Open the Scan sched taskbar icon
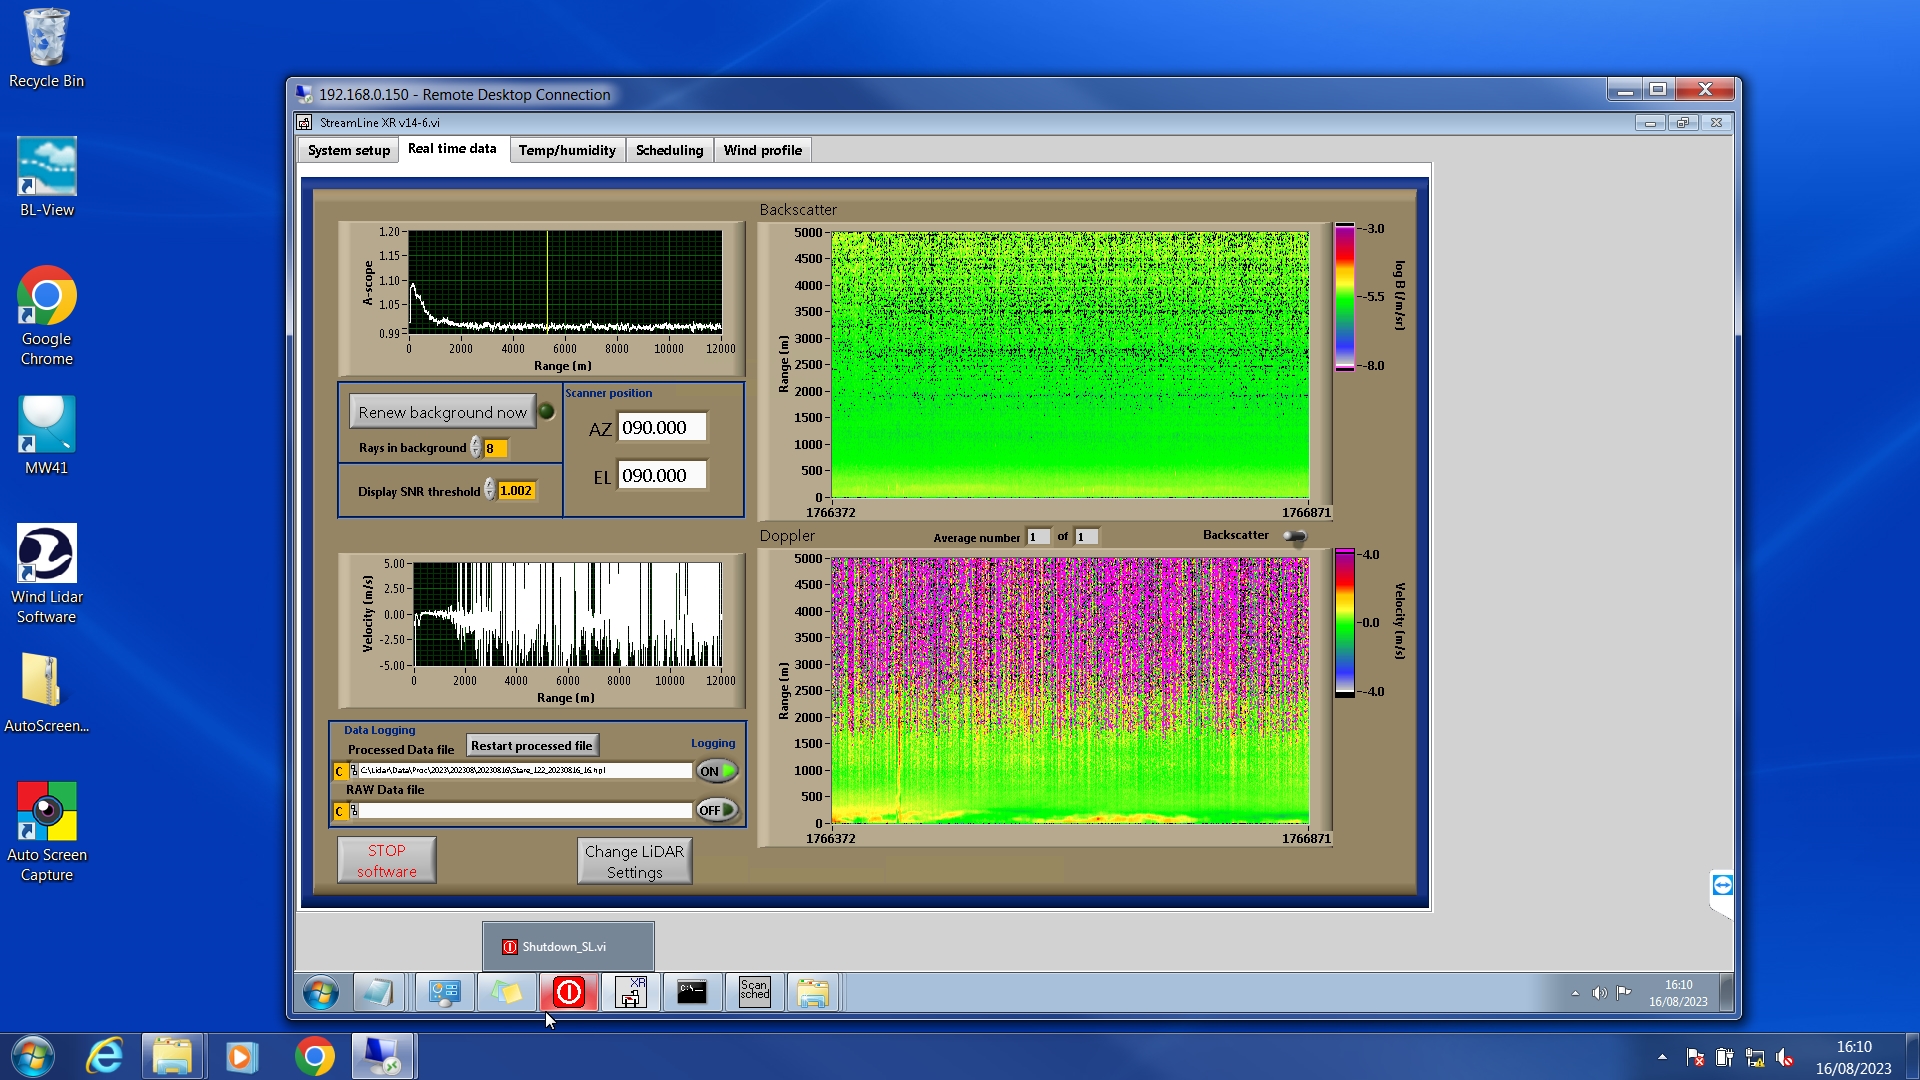Image resolution: width=1920 pixels, height=1080 pixels. pyautogui.click(x=754, y=992)
